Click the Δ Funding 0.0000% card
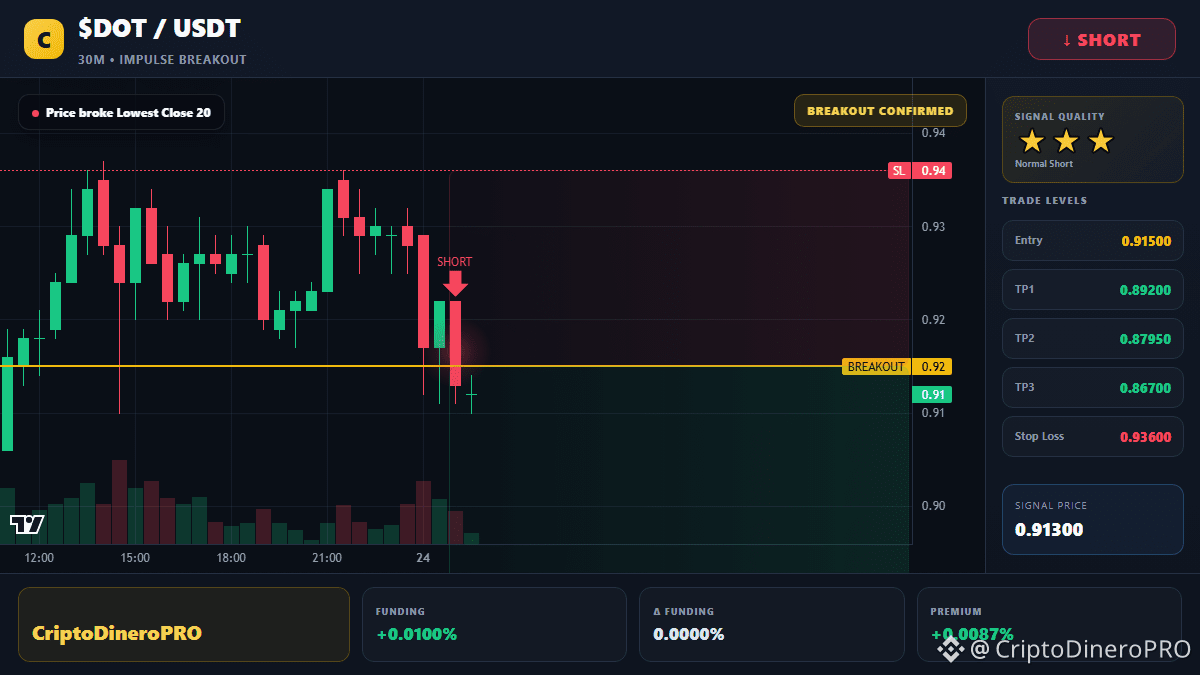Screen dimensions: 1200x675 (771, 624)
